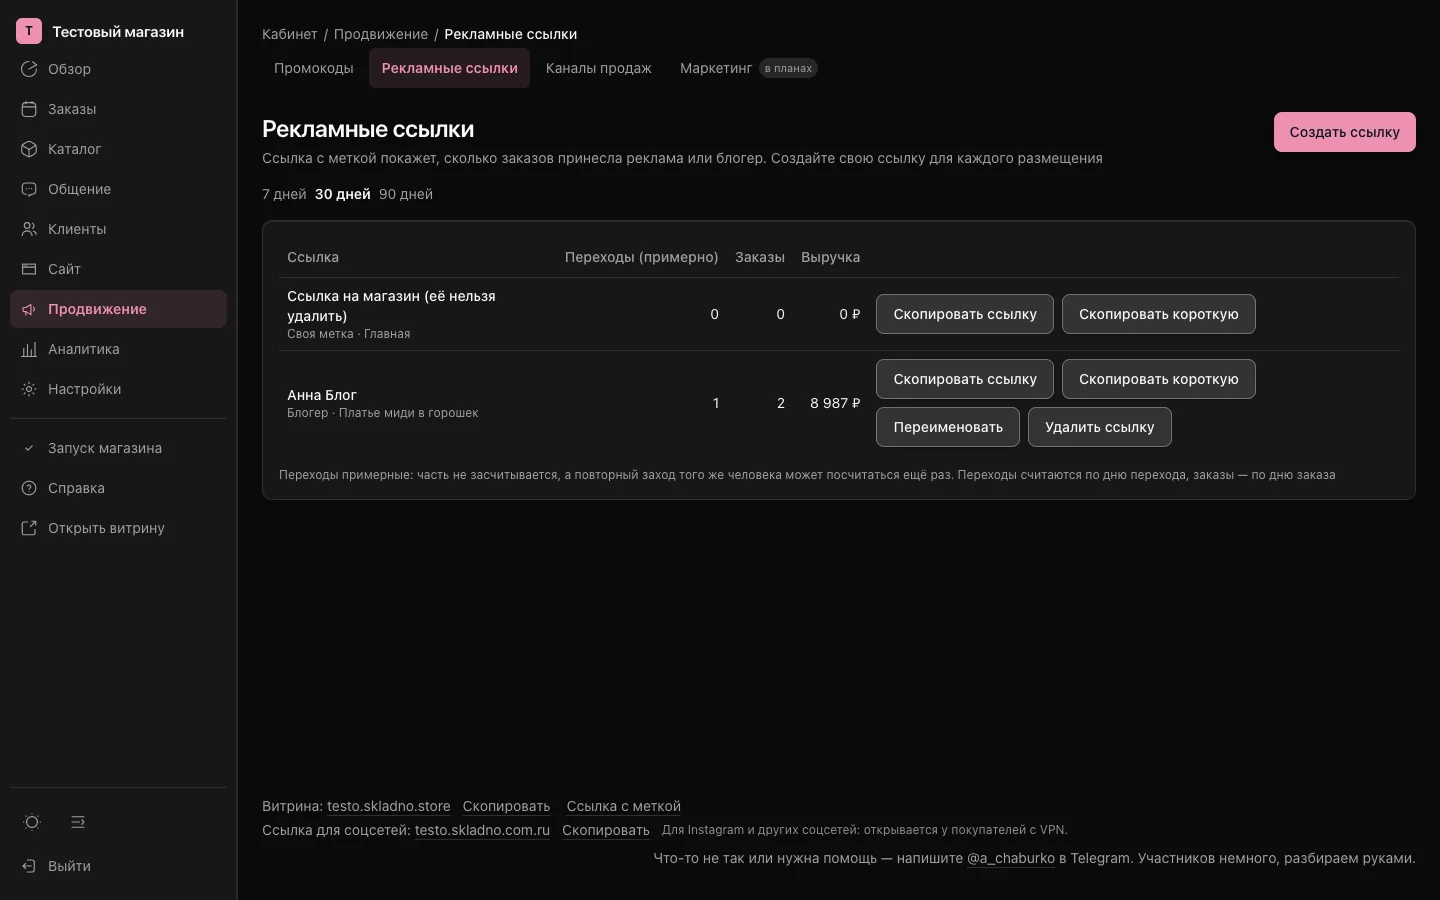Click the 8 987 ₽ revenue value
This screenshot has width=1440, height=900.
point(835,403)
